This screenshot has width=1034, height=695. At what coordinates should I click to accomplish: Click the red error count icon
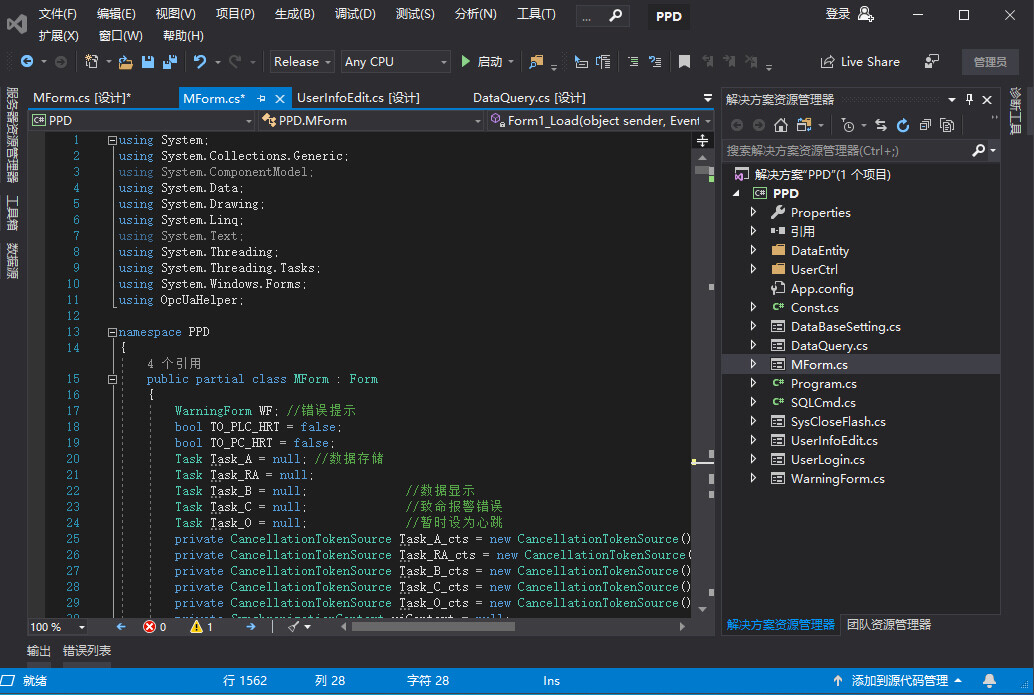149,627
